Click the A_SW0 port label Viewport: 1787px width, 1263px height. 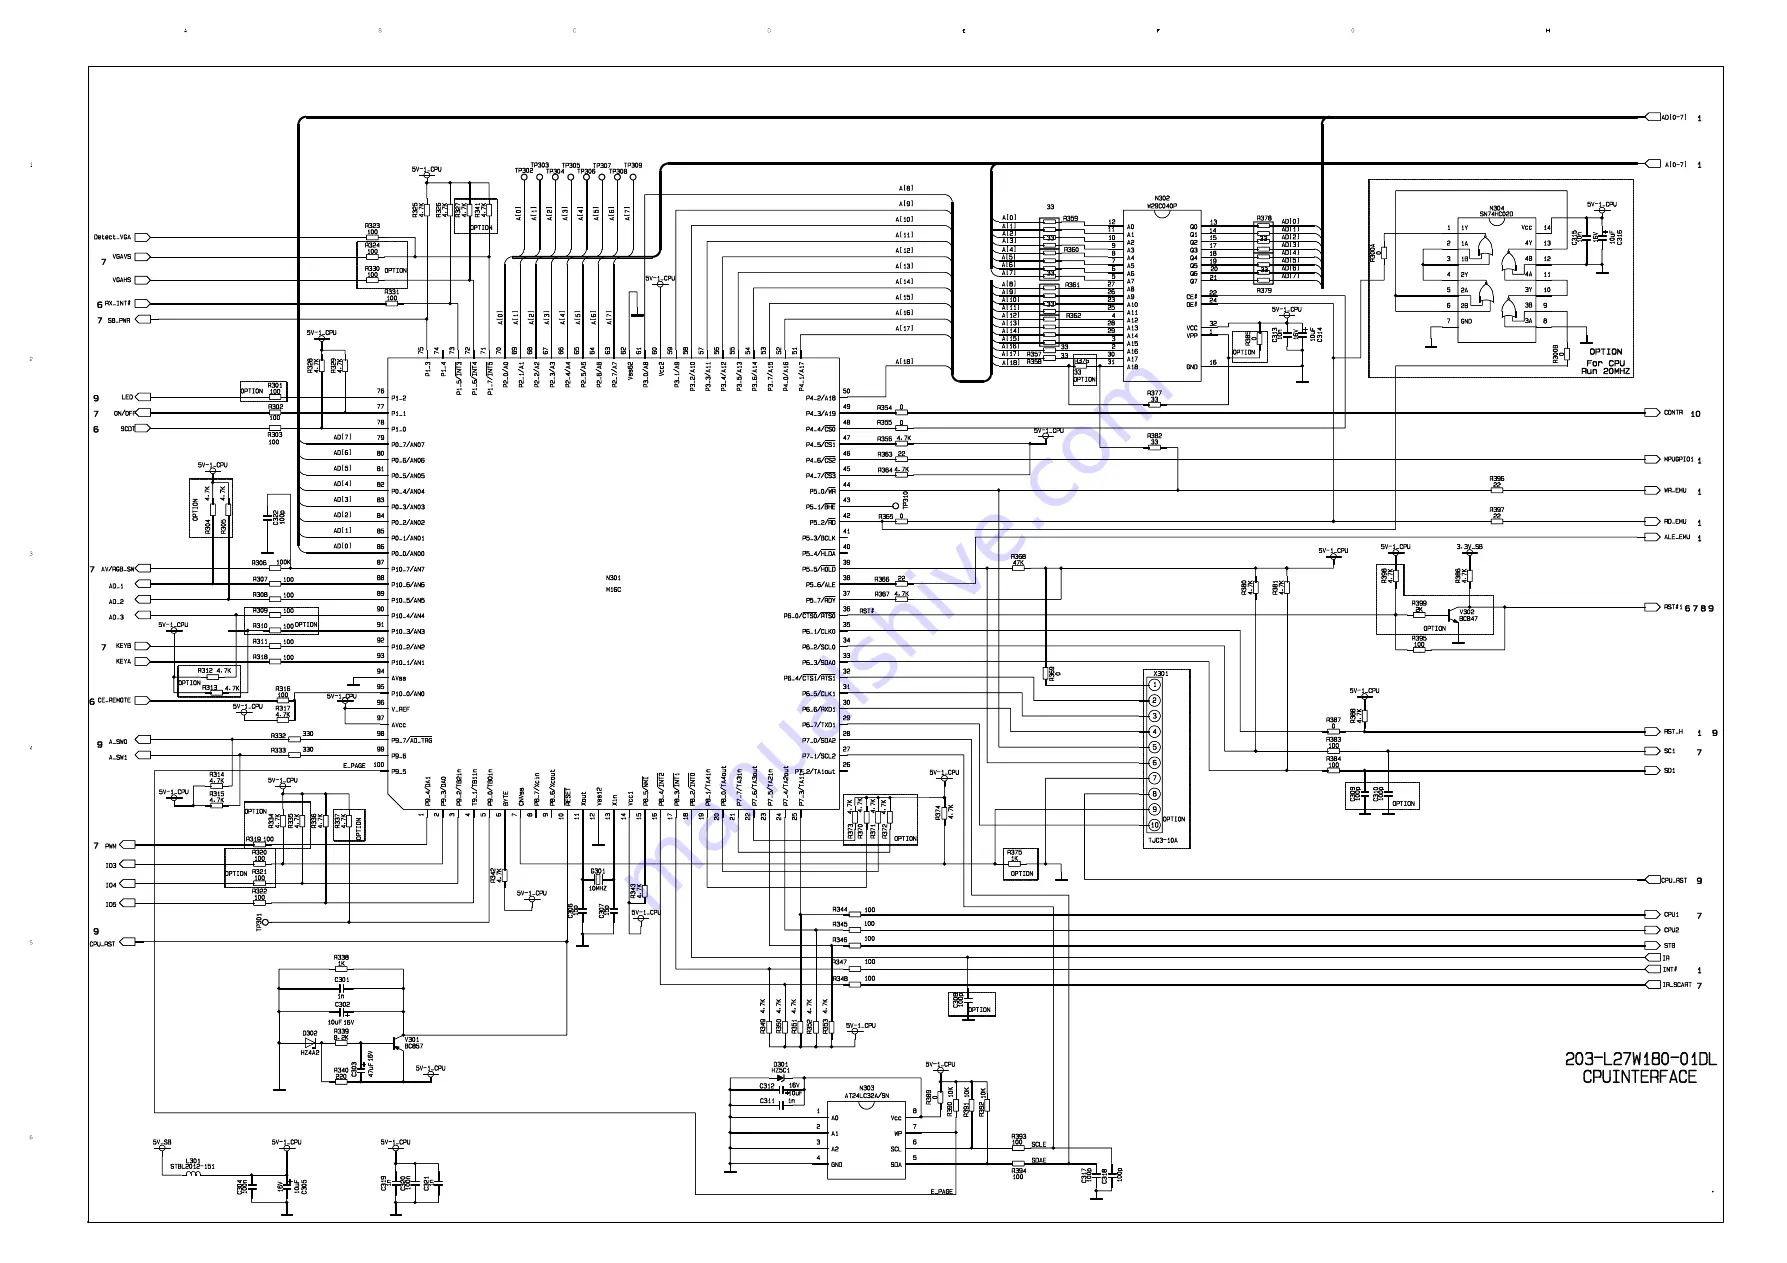tap(118, 742)
